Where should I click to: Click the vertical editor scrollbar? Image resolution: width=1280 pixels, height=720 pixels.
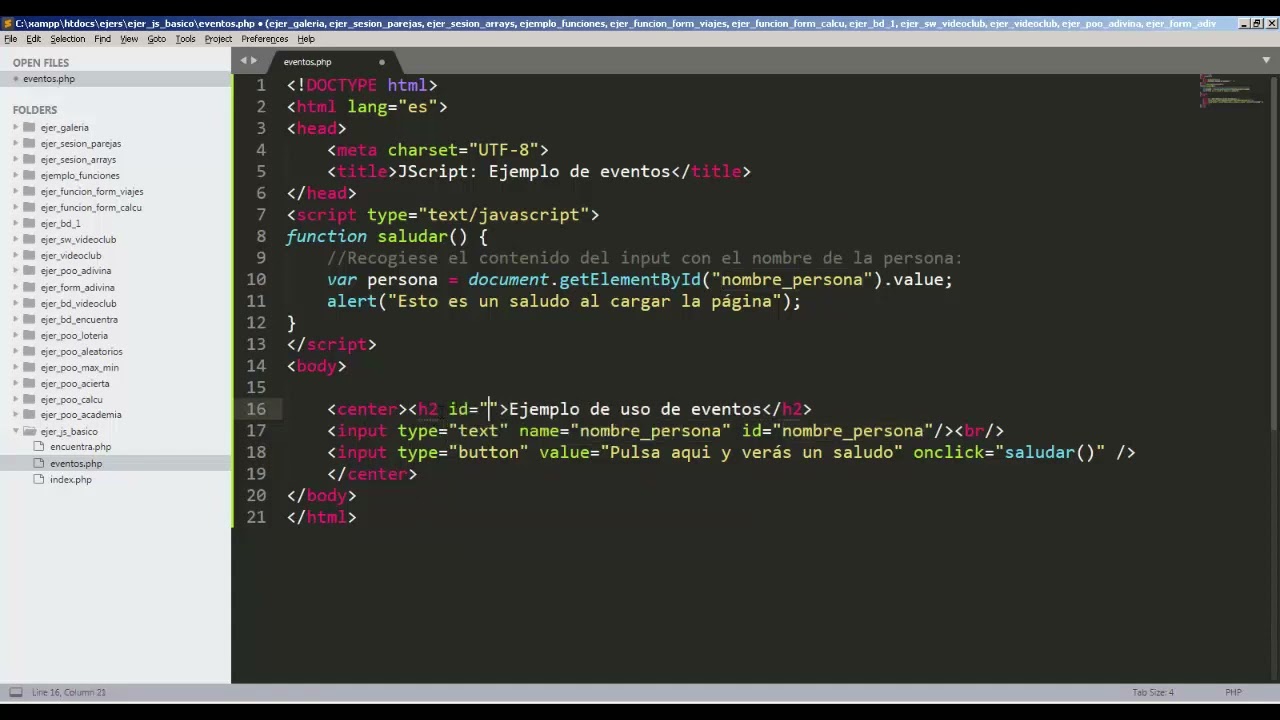(1274, 250)
